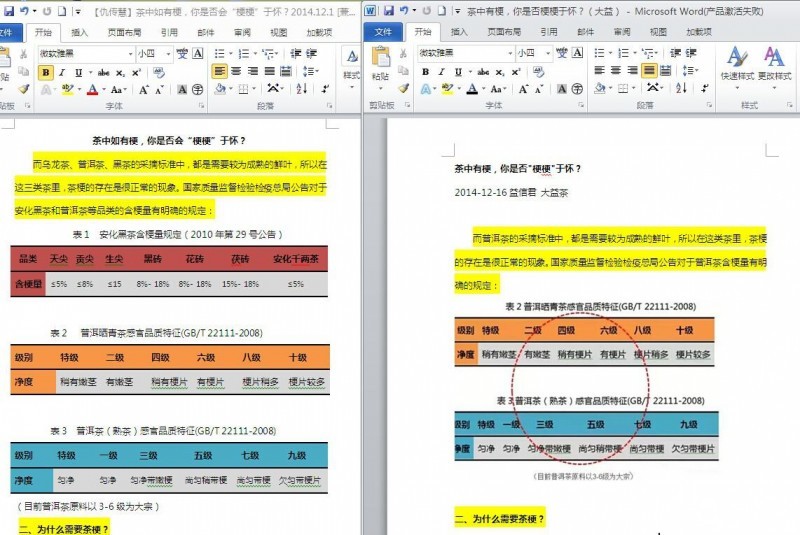The width and height of the screenshot is (800, 535).
Task: Open font name dropdown in left window
Action: [131, 54]
